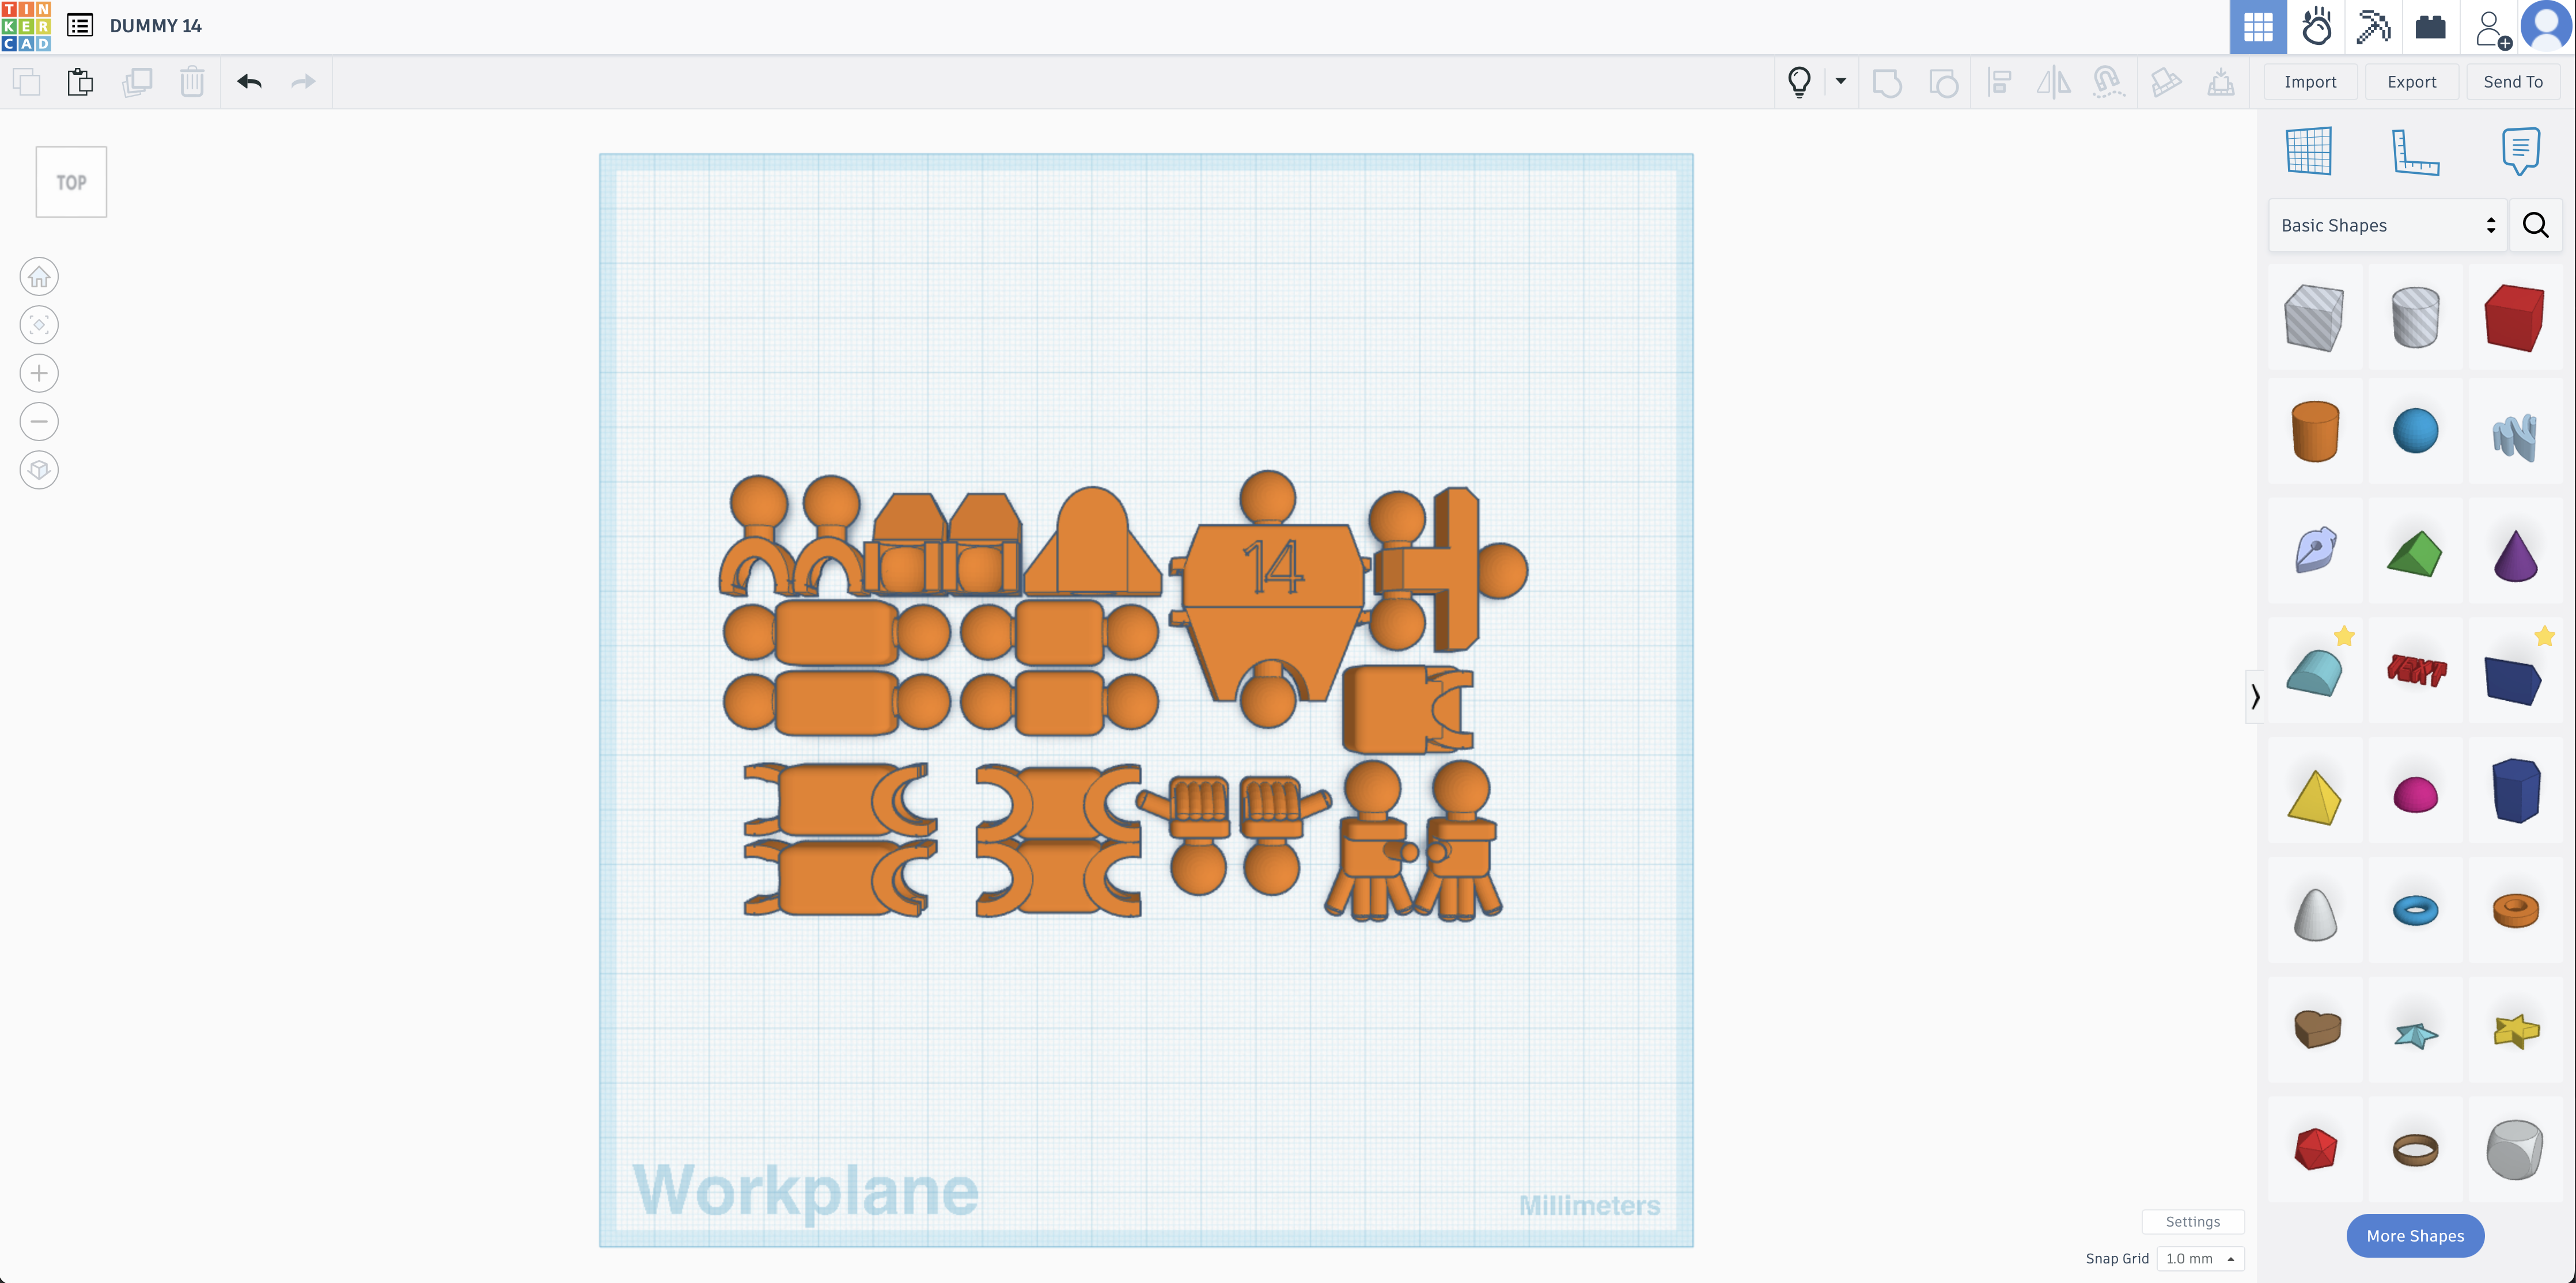Redo the last action

coord(303,82)
